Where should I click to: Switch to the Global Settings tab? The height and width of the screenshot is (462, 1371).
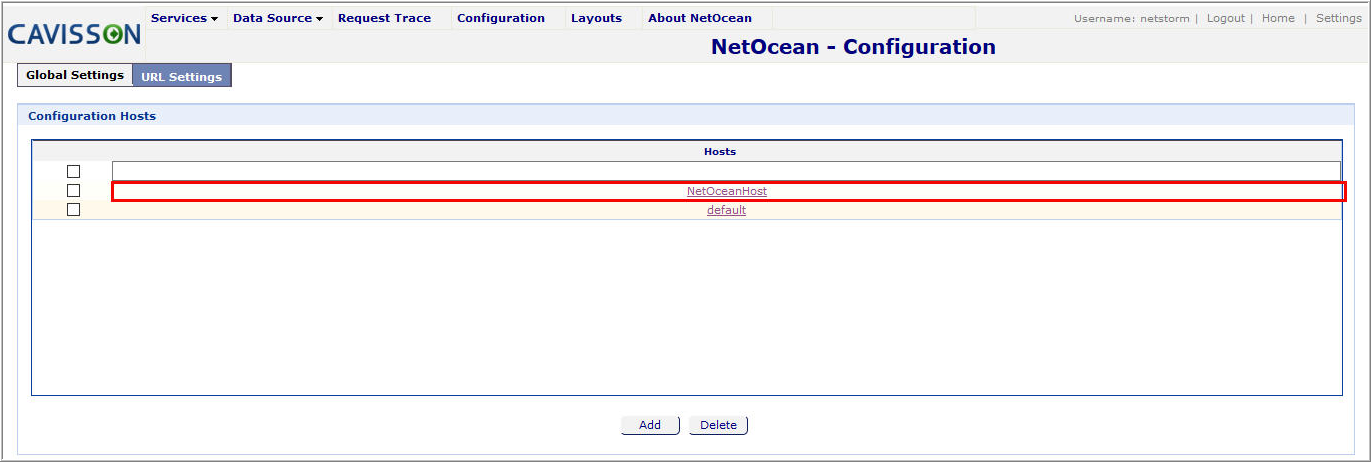[75, 75]
